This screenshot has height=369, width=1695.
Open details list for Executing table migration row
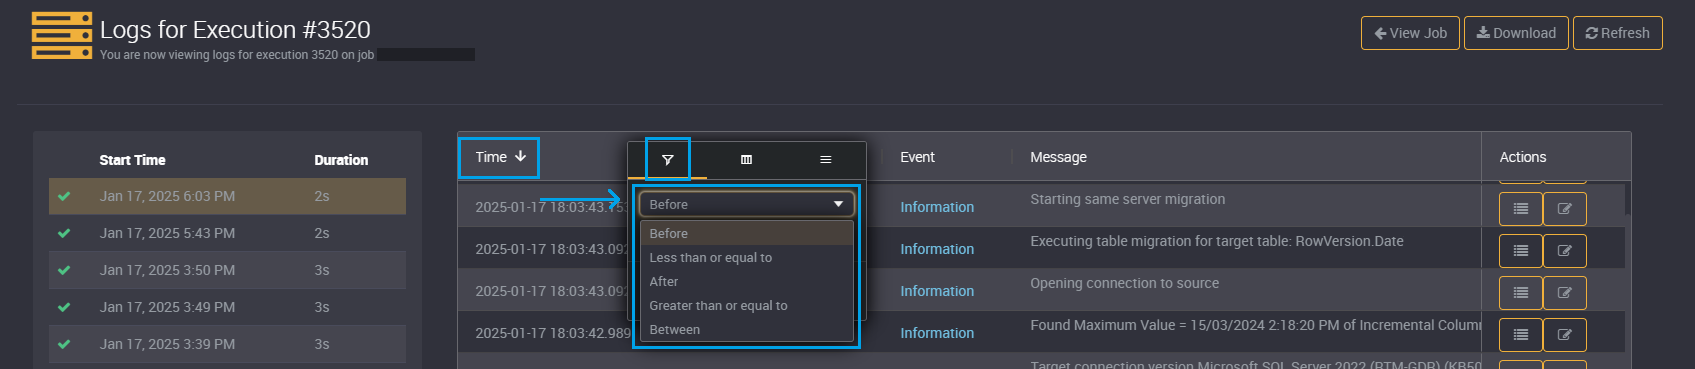point(1520,251)
